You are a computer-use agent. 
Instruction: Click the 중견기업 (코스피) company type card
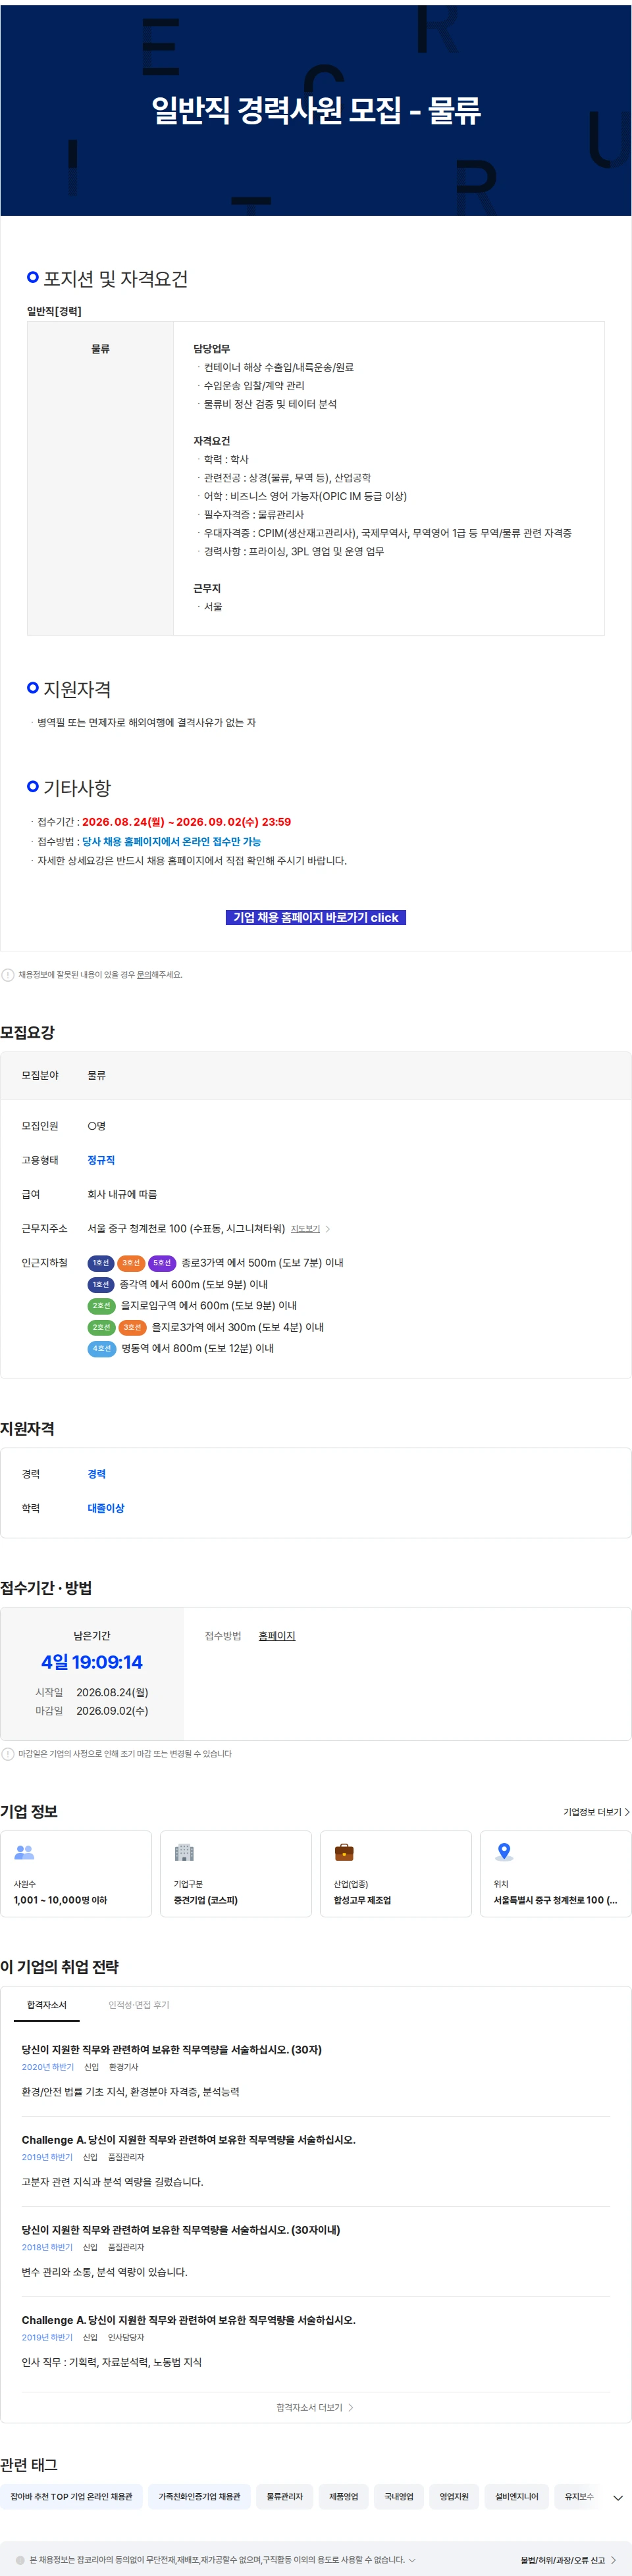(236, 1874)
